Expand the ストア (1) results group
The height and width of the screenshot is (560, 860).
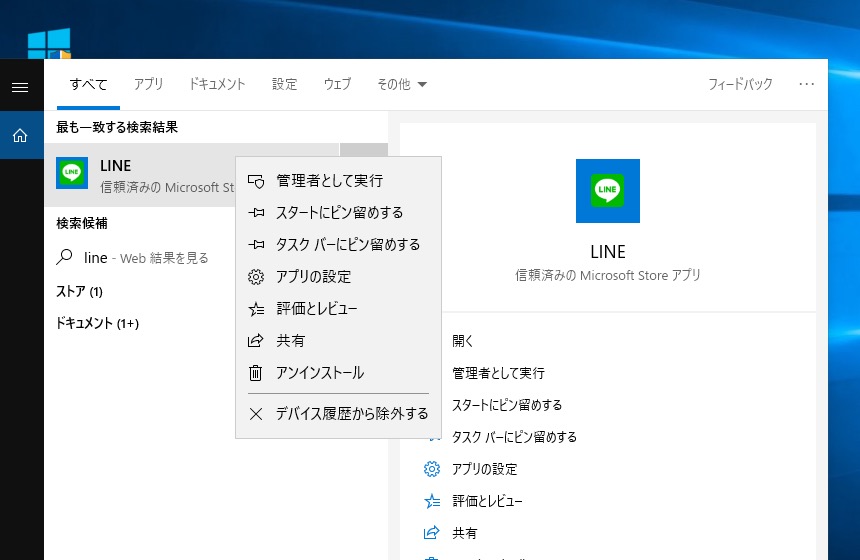79,292
